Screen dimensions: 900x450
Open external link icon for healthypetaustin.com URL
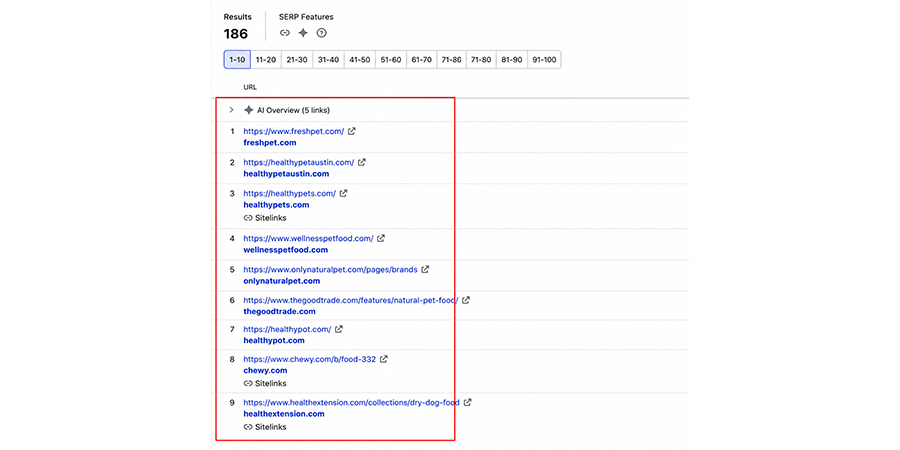[x=362, y=162]
